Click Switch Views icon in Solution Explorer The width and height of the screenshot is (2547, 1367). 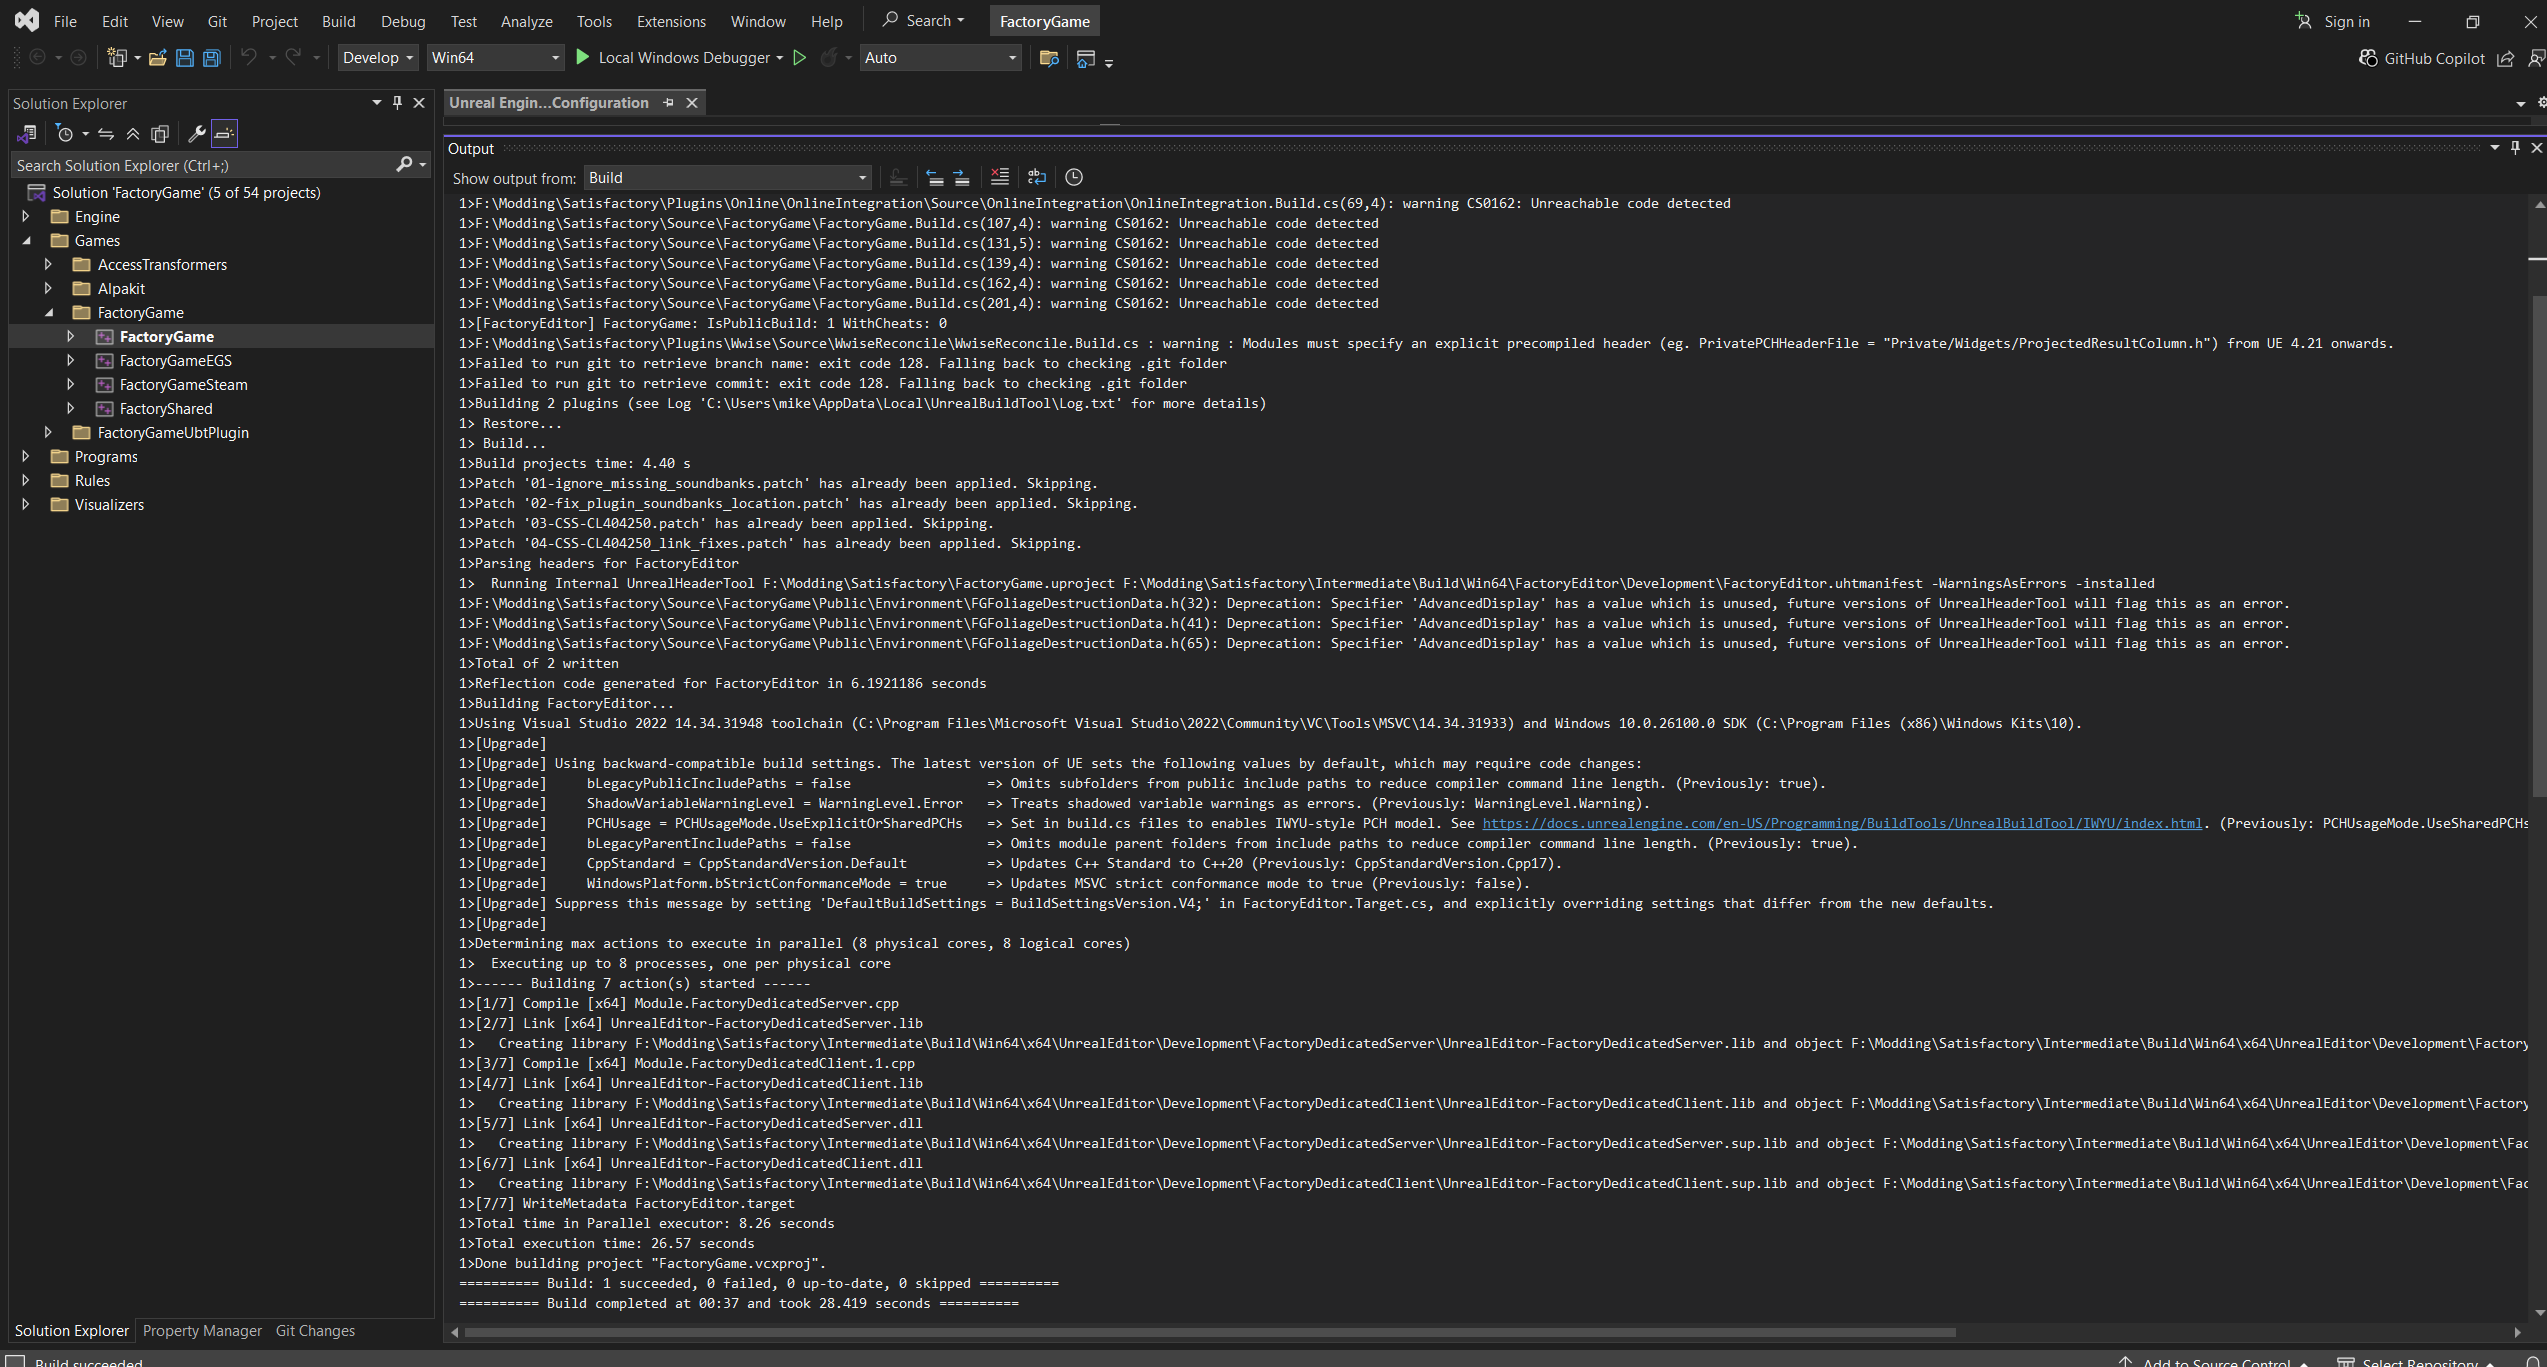pos(27,133)
